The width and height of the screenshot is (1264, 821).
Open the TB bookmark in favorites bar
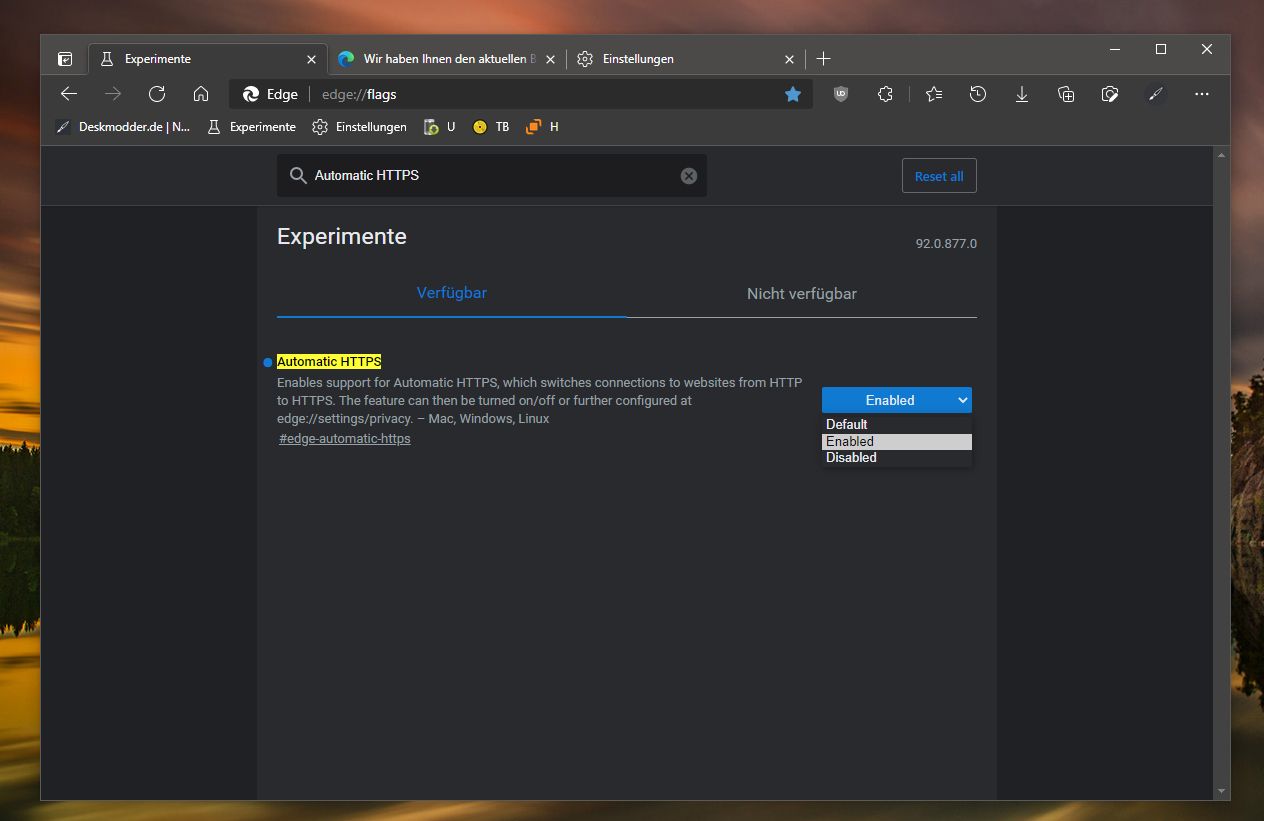click(x=491, y=127)
